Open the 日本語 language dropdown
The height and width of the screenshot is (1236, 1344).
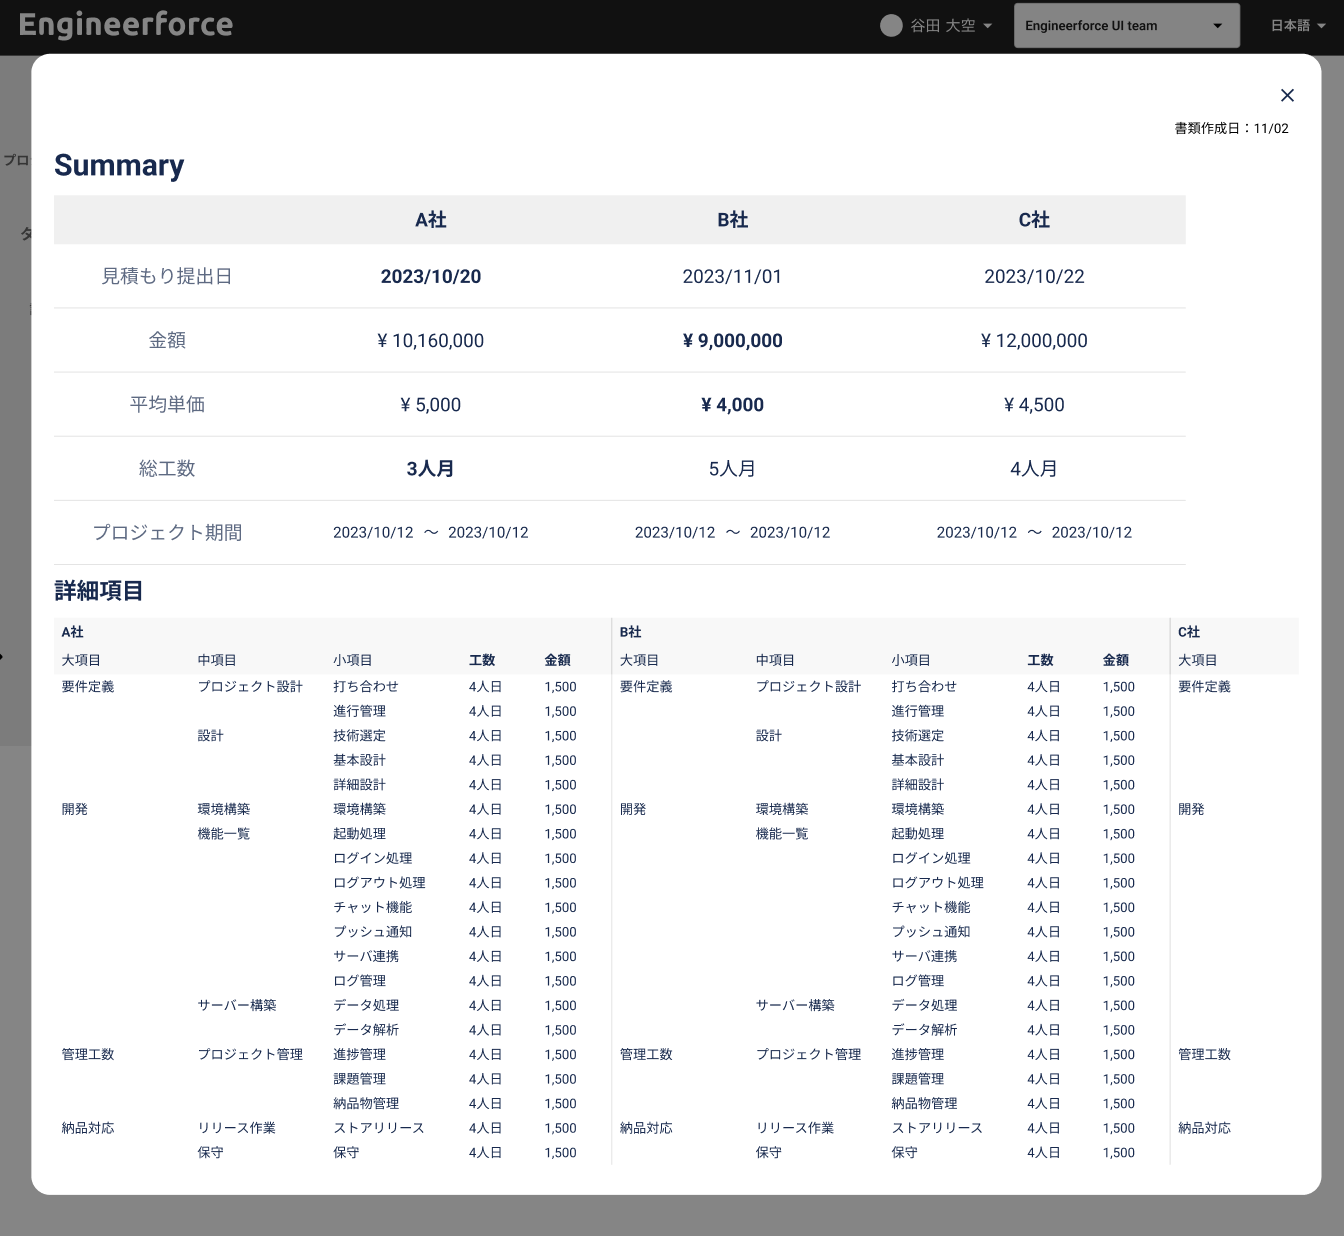[1297, 25]
